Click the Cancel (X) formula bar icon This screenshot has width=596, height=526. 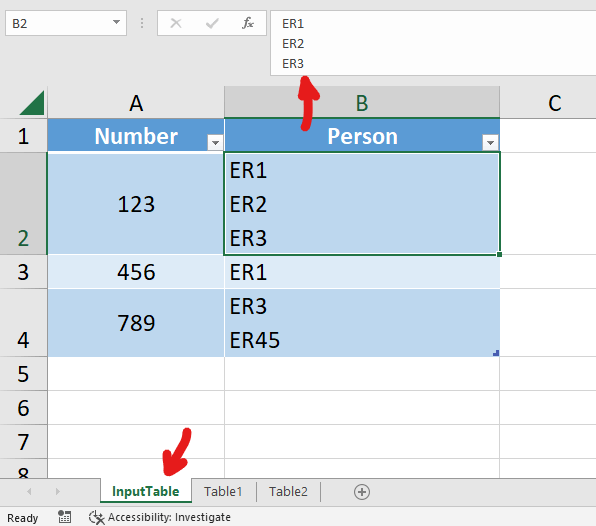point(176,24)
